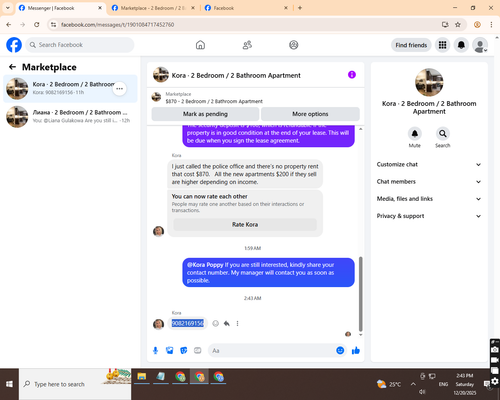The image size is (500, 400).
Task: Click the taskbar Type here to search box
Action: tap(75, 384)
